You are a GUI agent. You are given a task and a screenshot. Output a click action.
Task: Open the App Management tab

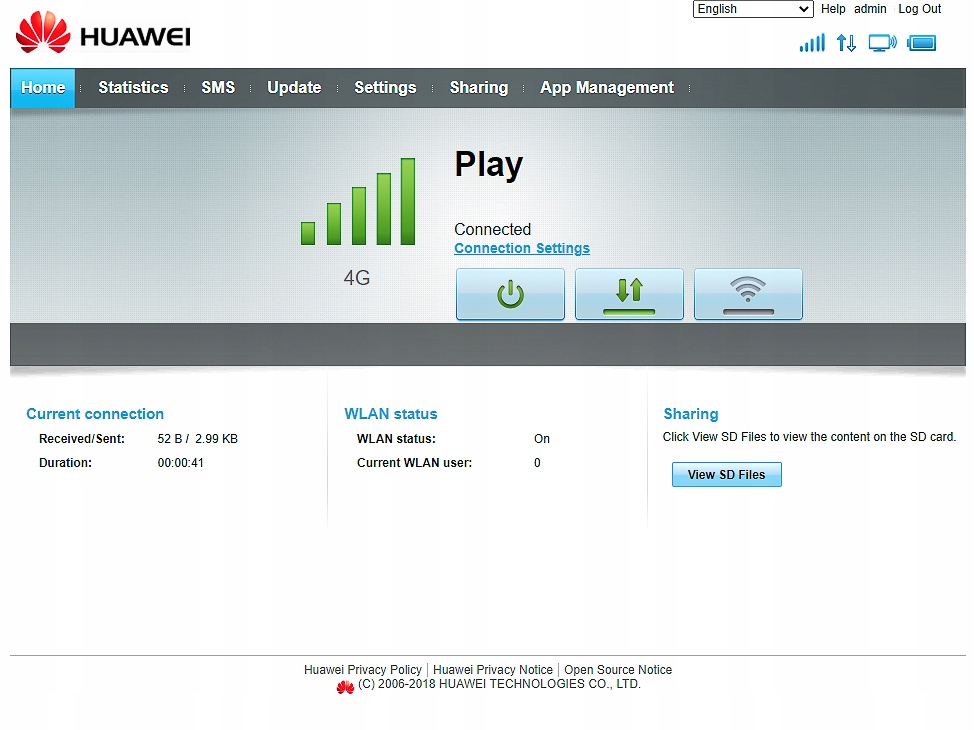(607, 88)
